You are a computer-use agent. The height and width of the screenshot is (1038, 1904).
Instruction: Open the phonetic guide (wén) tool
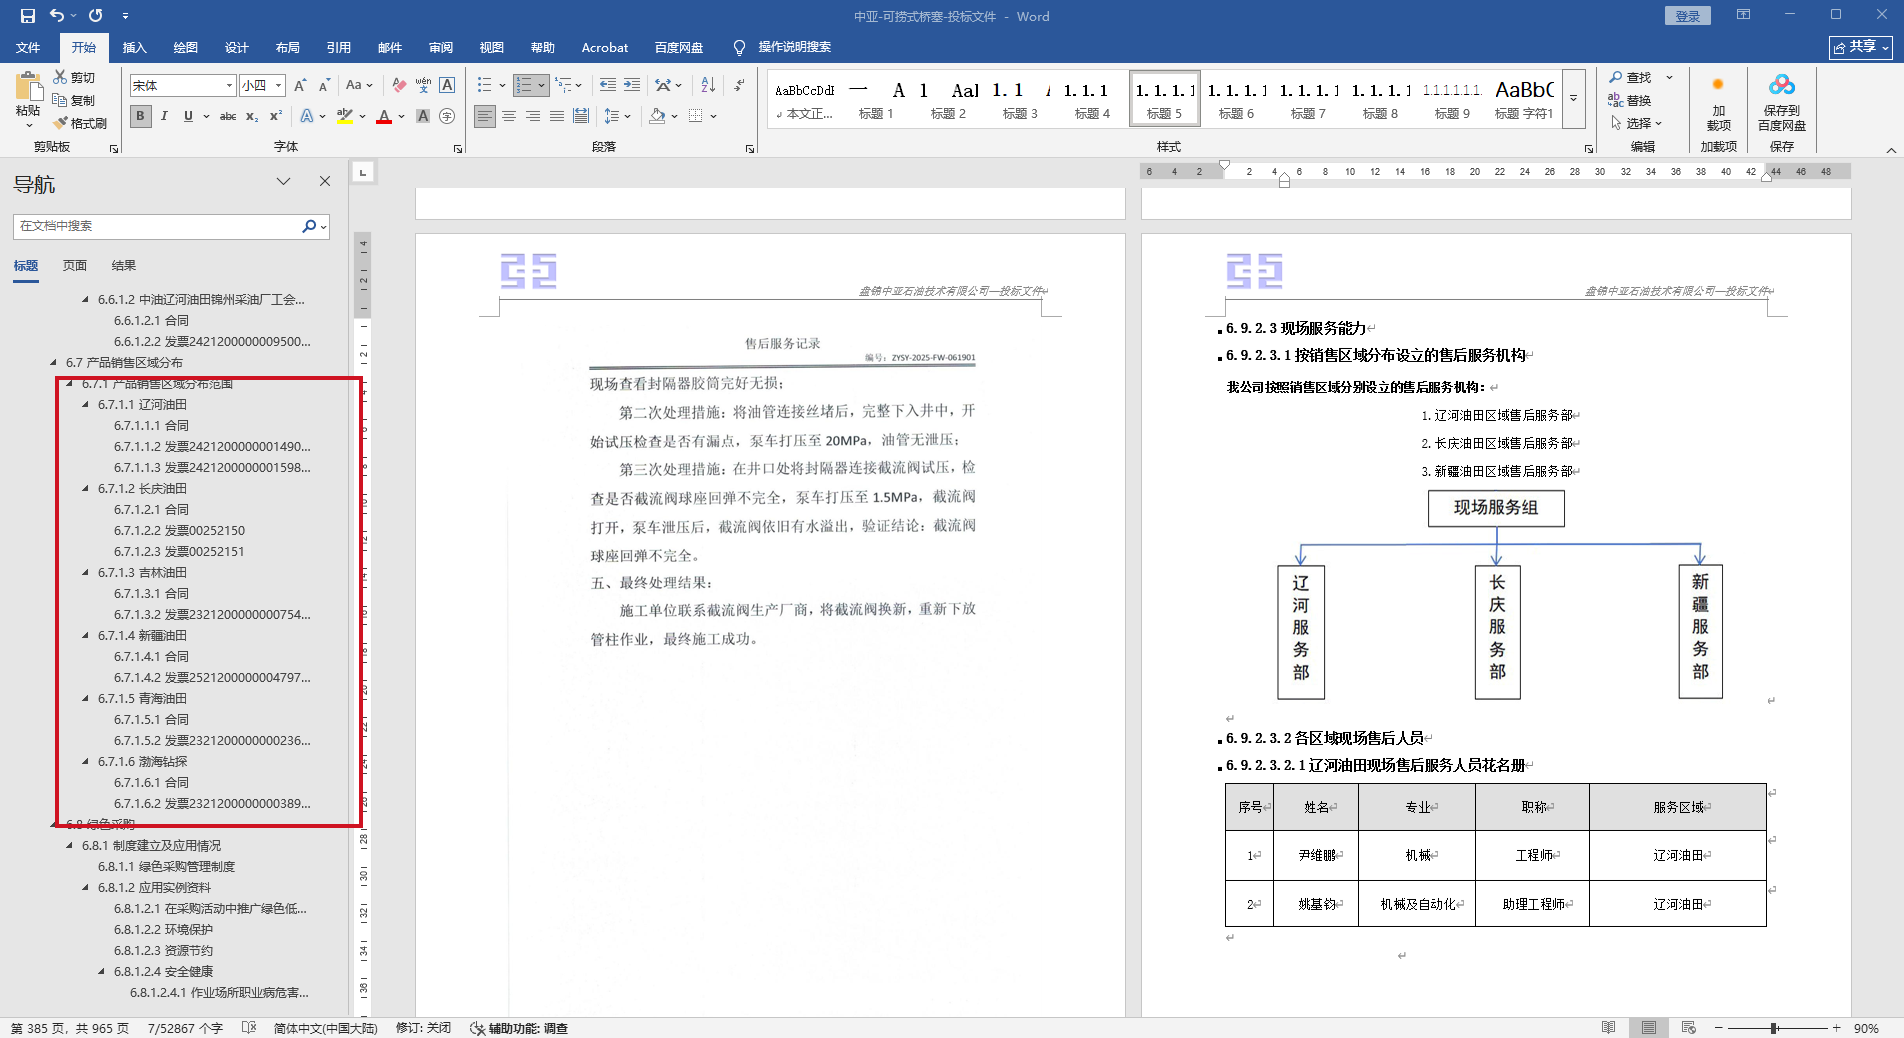(x=423, y=86)
